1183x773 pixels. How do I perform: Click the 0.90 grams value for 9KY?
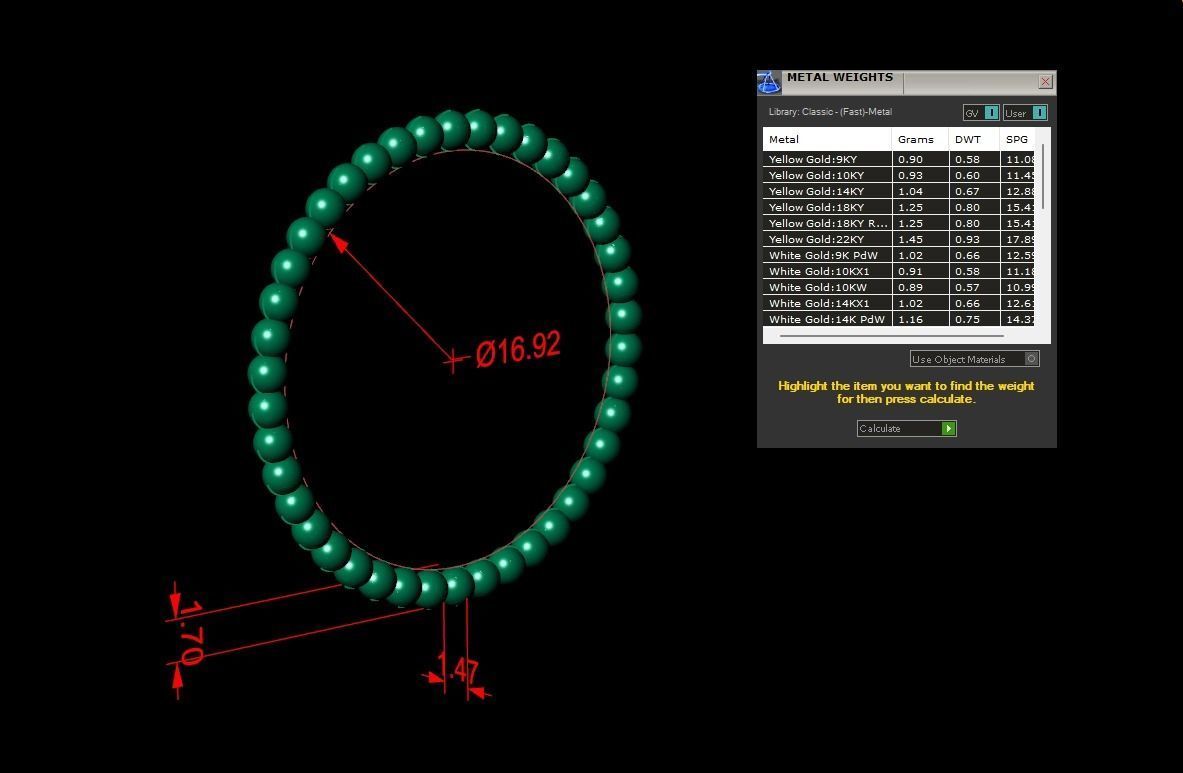coord(910,159)
